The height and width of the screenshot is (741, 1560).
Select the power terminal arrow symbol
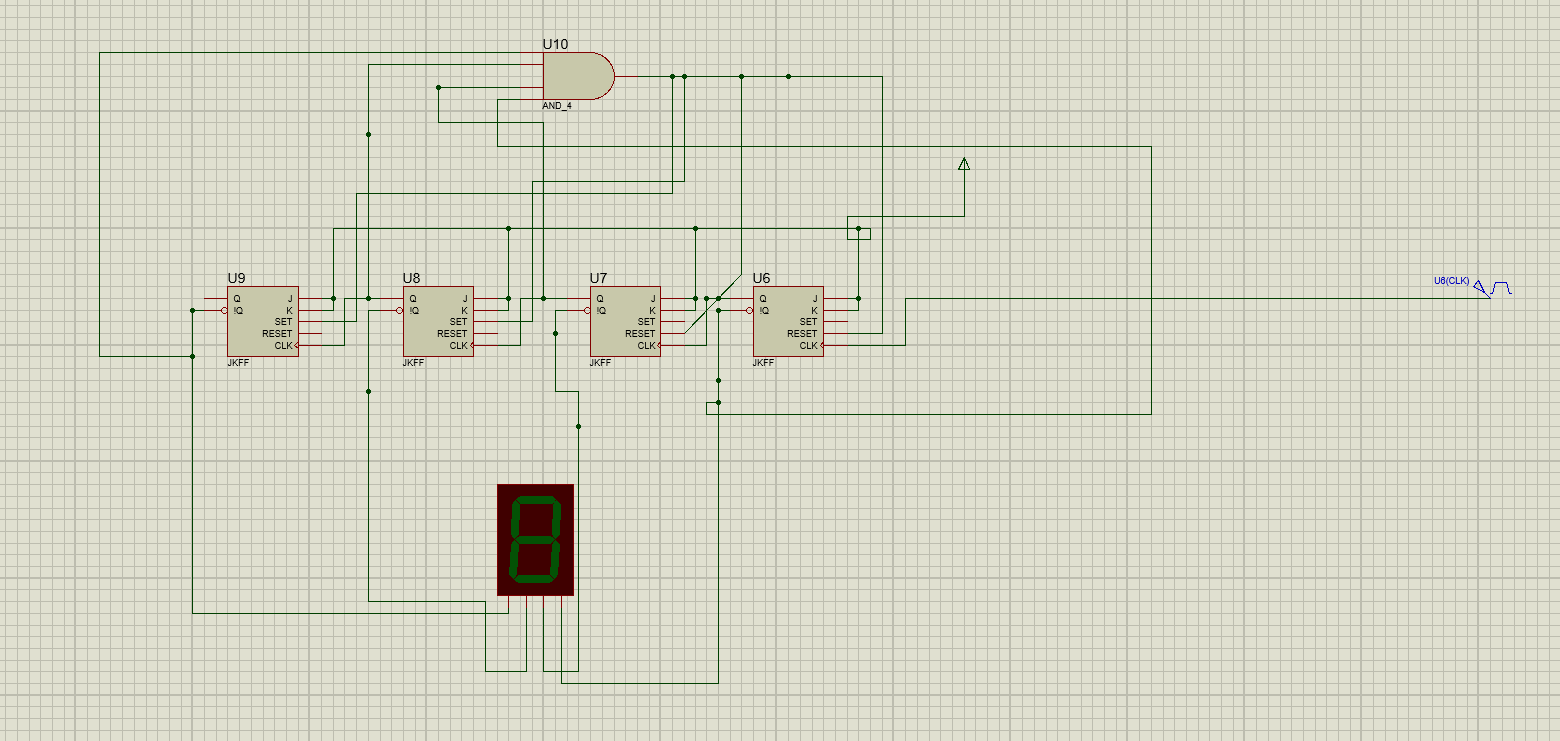[x=964, y=164]
